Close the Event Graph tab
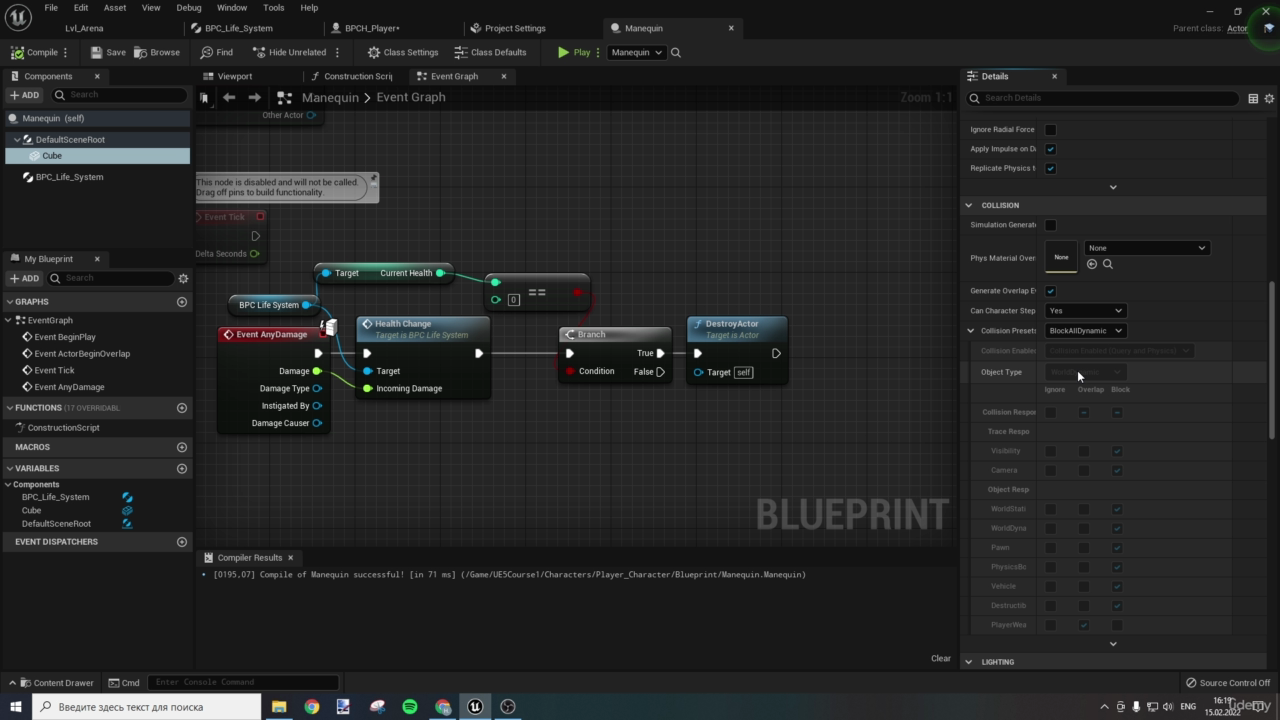 pyautogui.click(x=504, y=76)
